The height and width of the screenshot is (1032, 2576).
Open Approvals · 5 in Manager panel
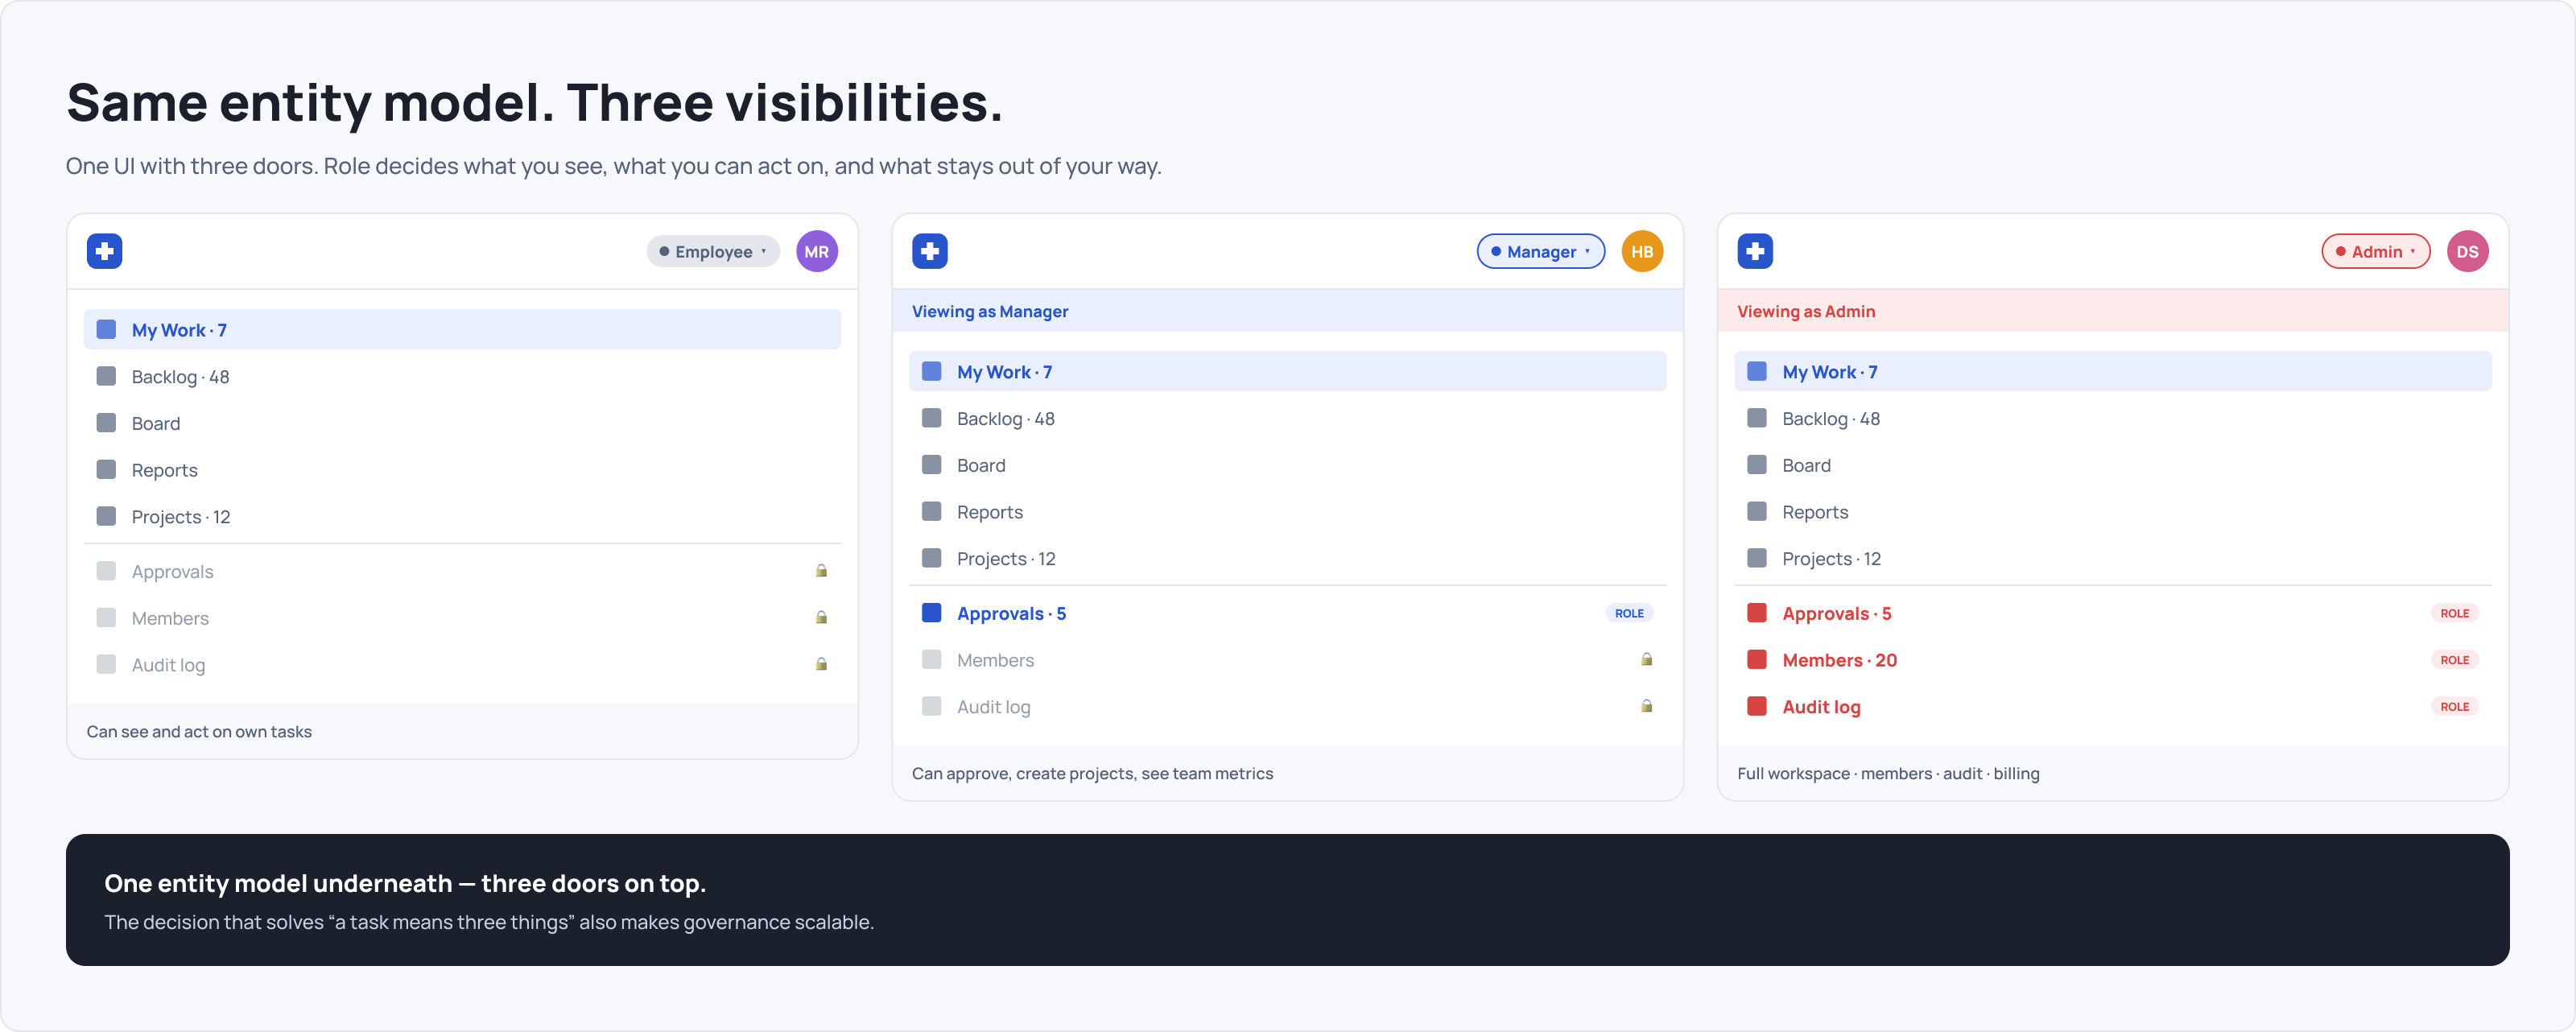(x=1287, y=613)
